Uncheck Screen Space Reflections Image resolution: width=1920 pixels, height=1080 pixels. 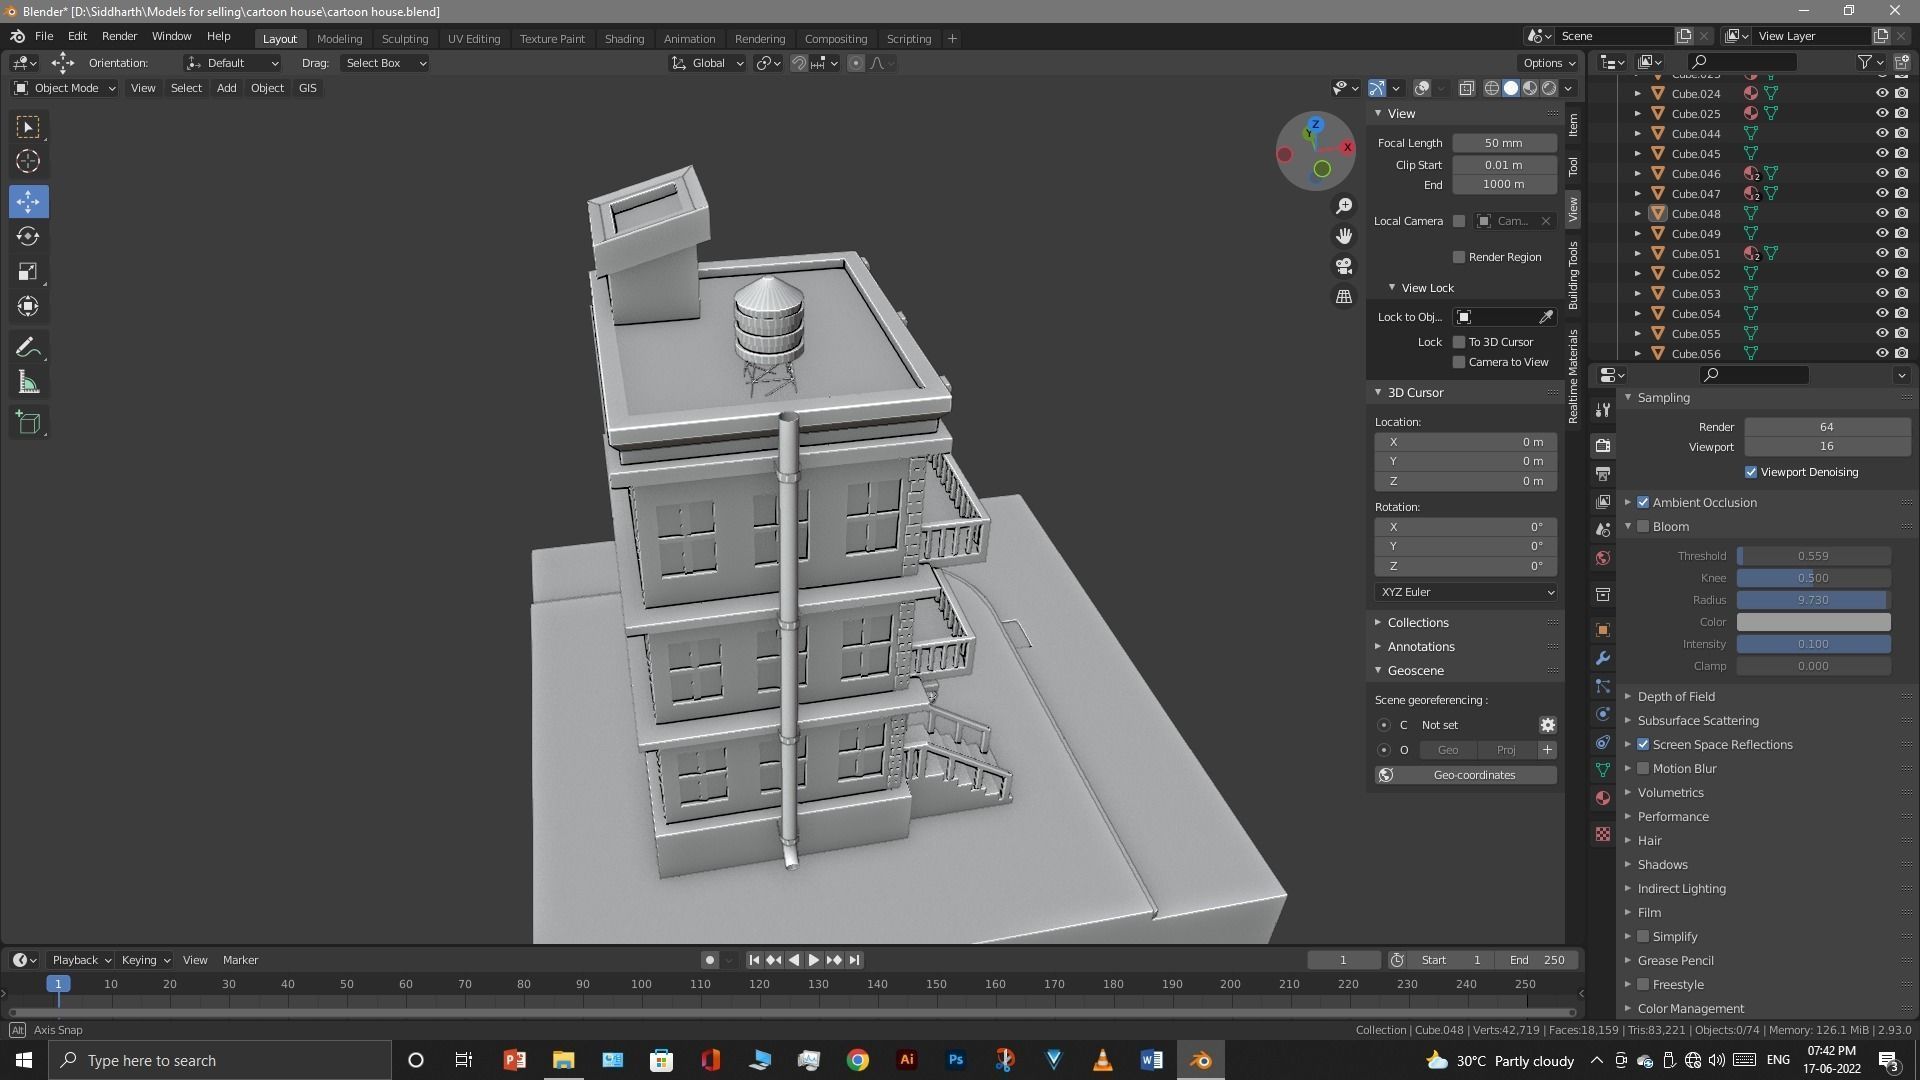tap(1643, 745)
